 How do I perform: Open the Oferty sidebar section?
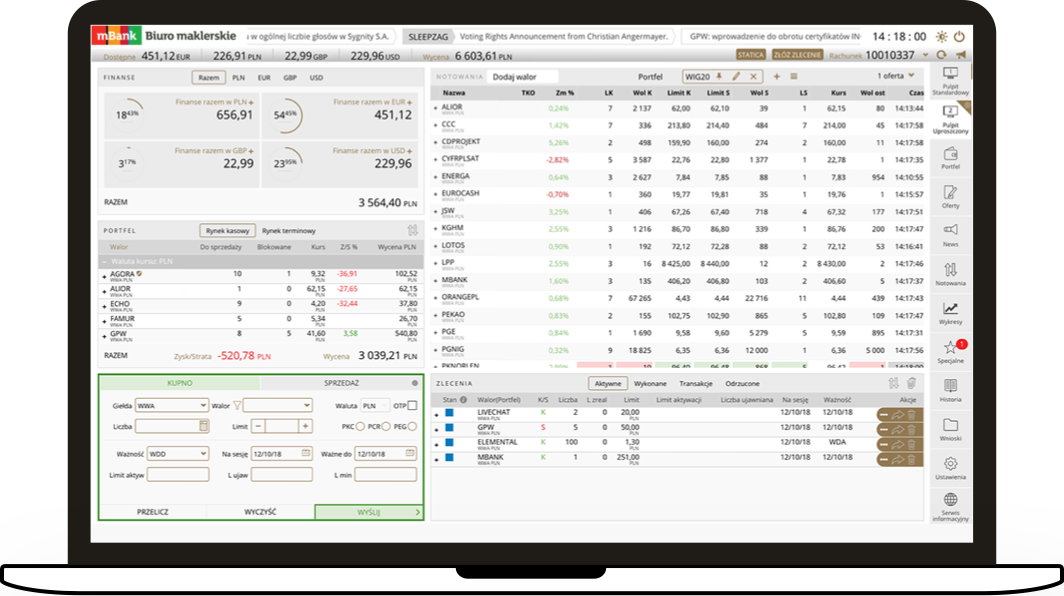tap(950, 197)
